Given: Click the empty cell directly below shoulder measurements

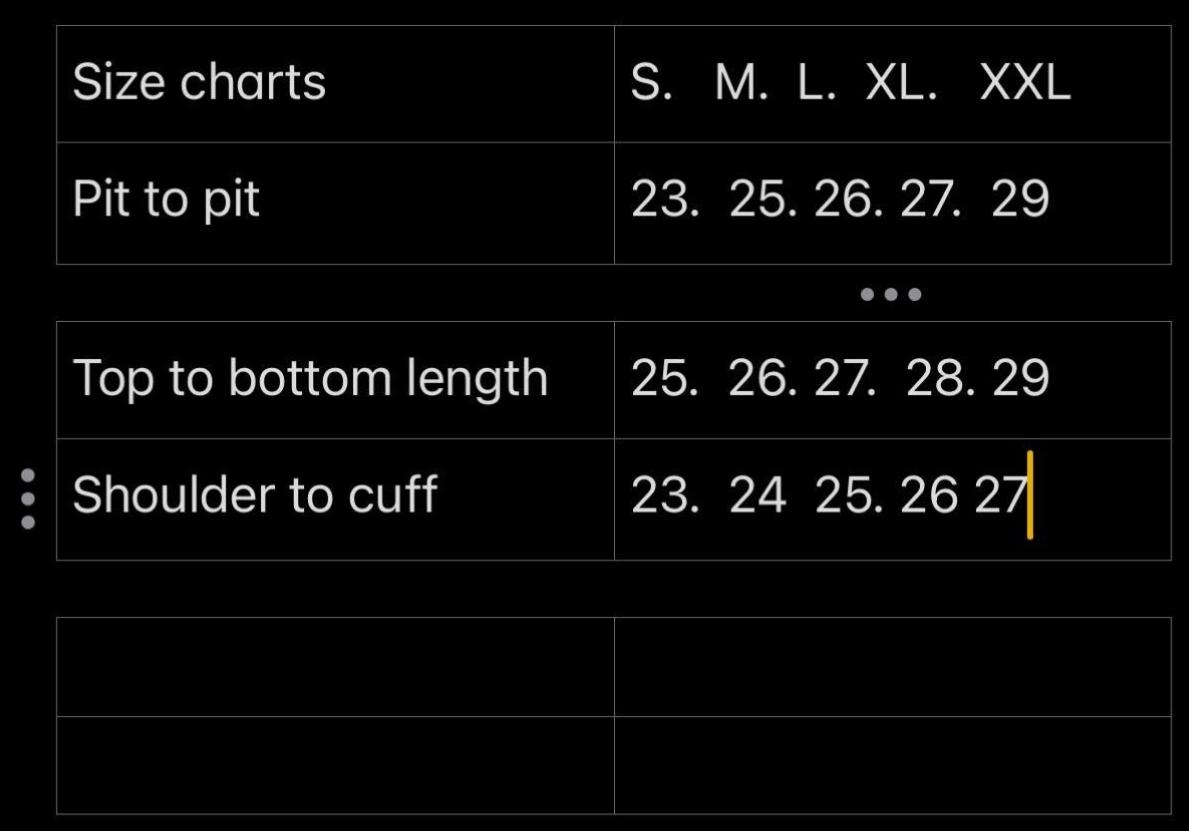Looking at the screenshot, I should point(892,666).
